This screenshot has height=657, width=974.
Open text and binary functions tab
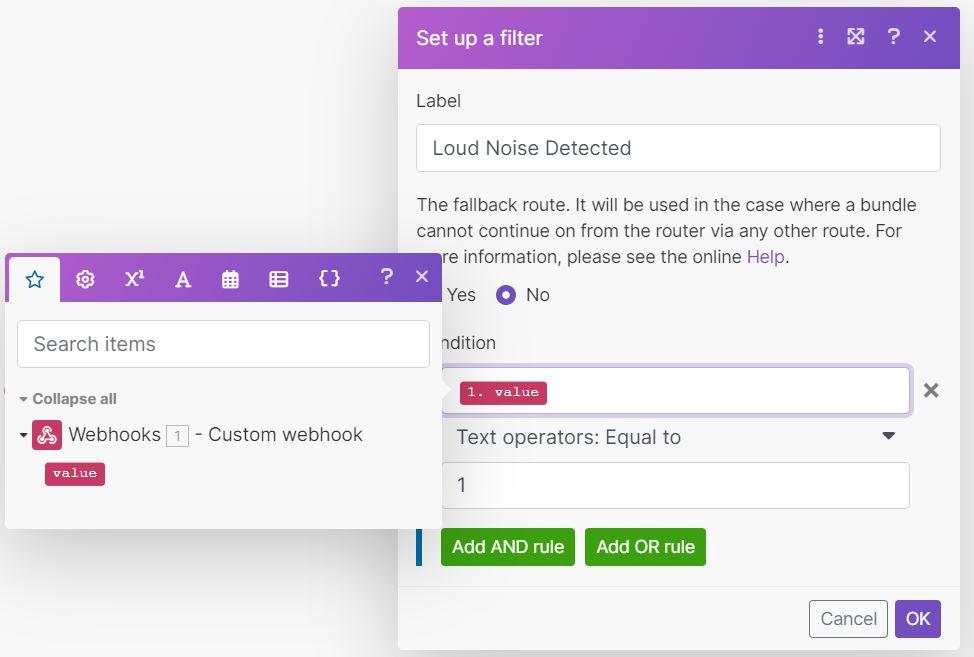point(183,279)
